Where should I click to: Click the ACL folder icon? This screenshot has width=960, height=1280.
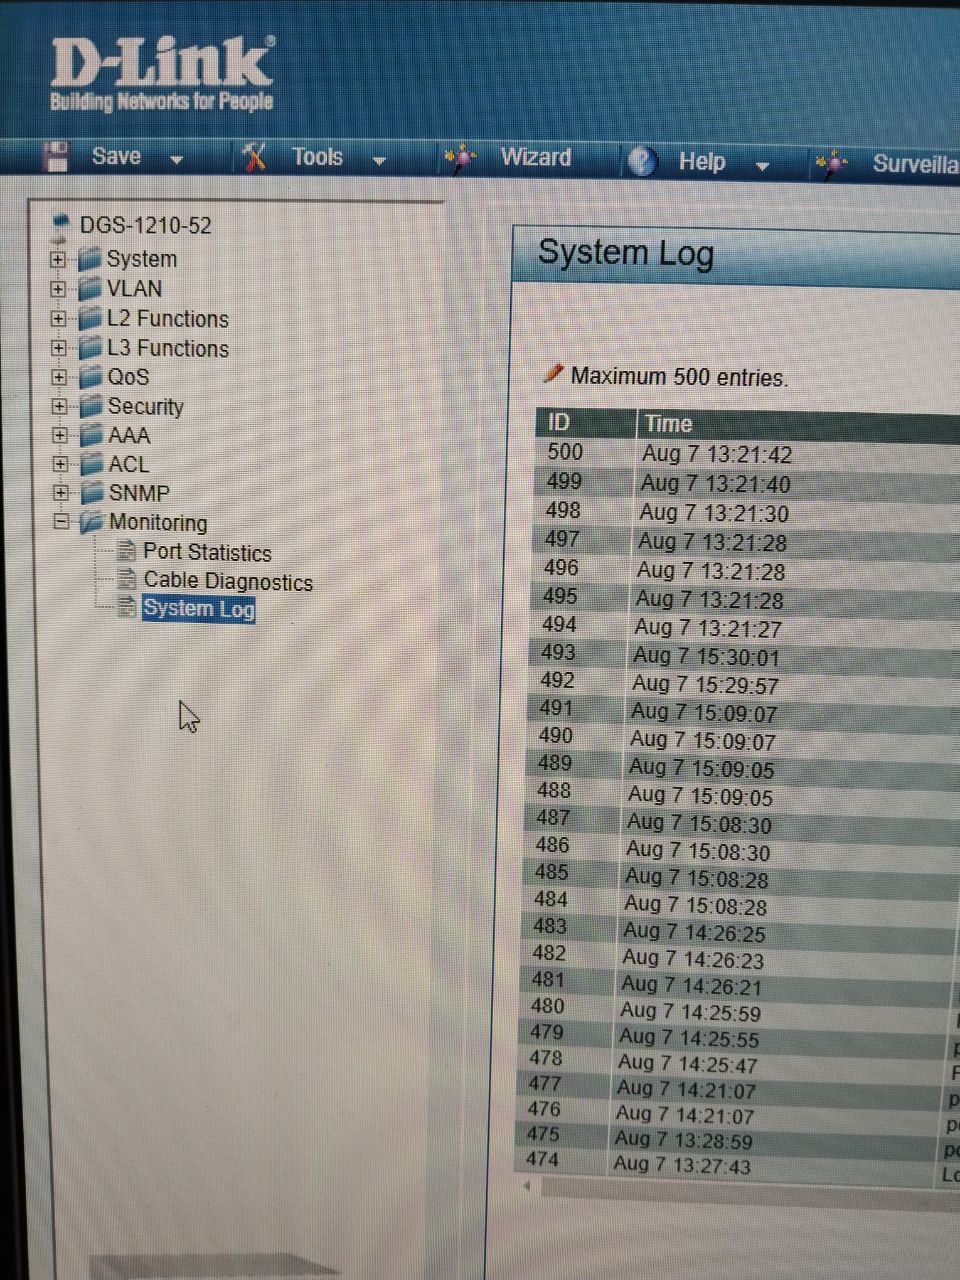pos(92,464)
